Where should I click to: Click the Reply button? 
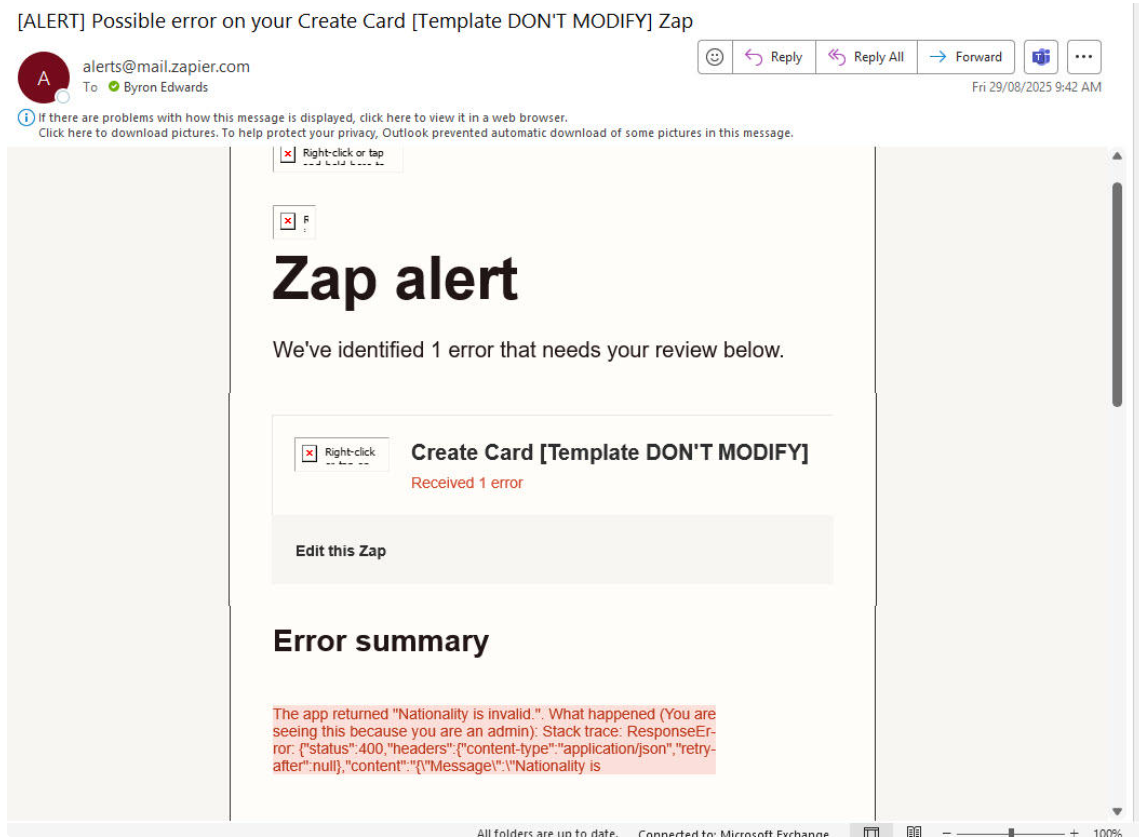(x=774, y=57)
